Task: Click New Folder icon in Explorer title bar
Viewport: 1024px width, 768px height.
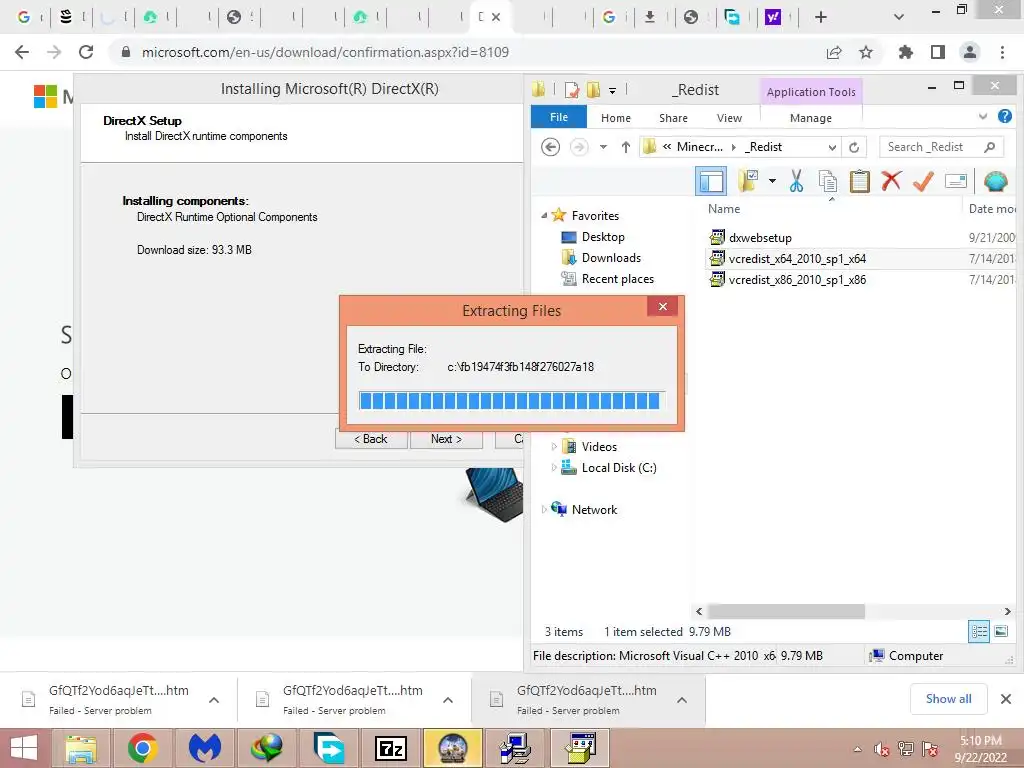Action: 593,89
